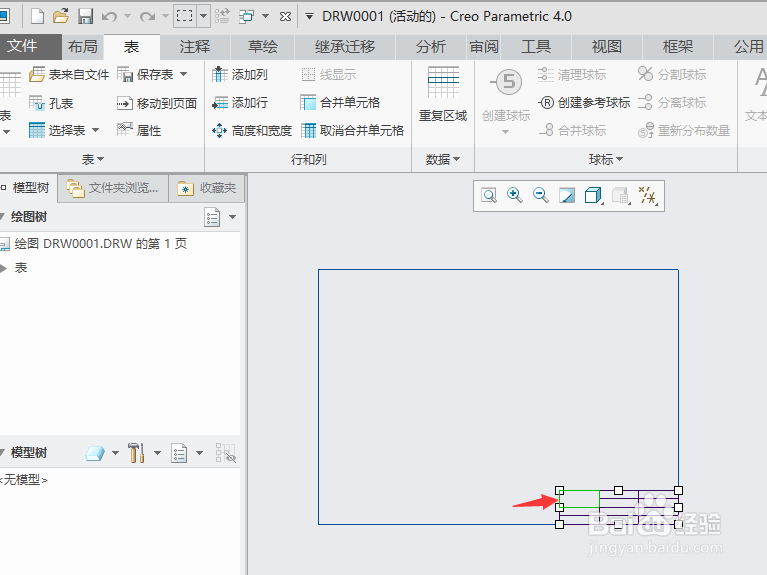Click the 重复区域 button
The height and width of the screenshot is (575, 767).
click(443, 94)
